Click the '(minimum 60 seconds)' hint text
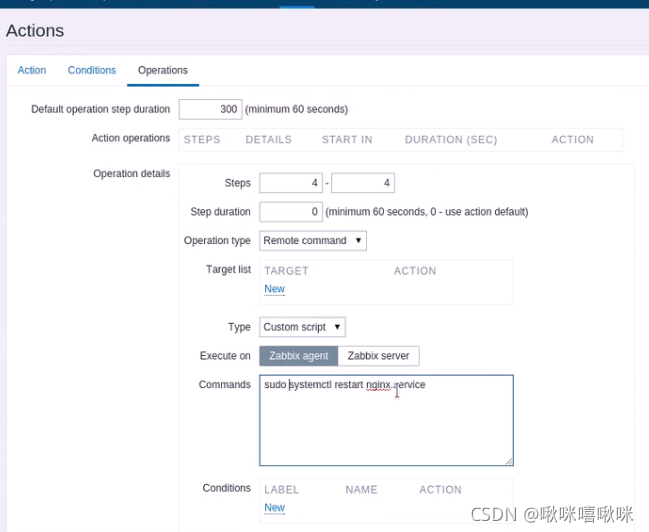This screenshot has height=532, width=649. (x=296, y=109)
